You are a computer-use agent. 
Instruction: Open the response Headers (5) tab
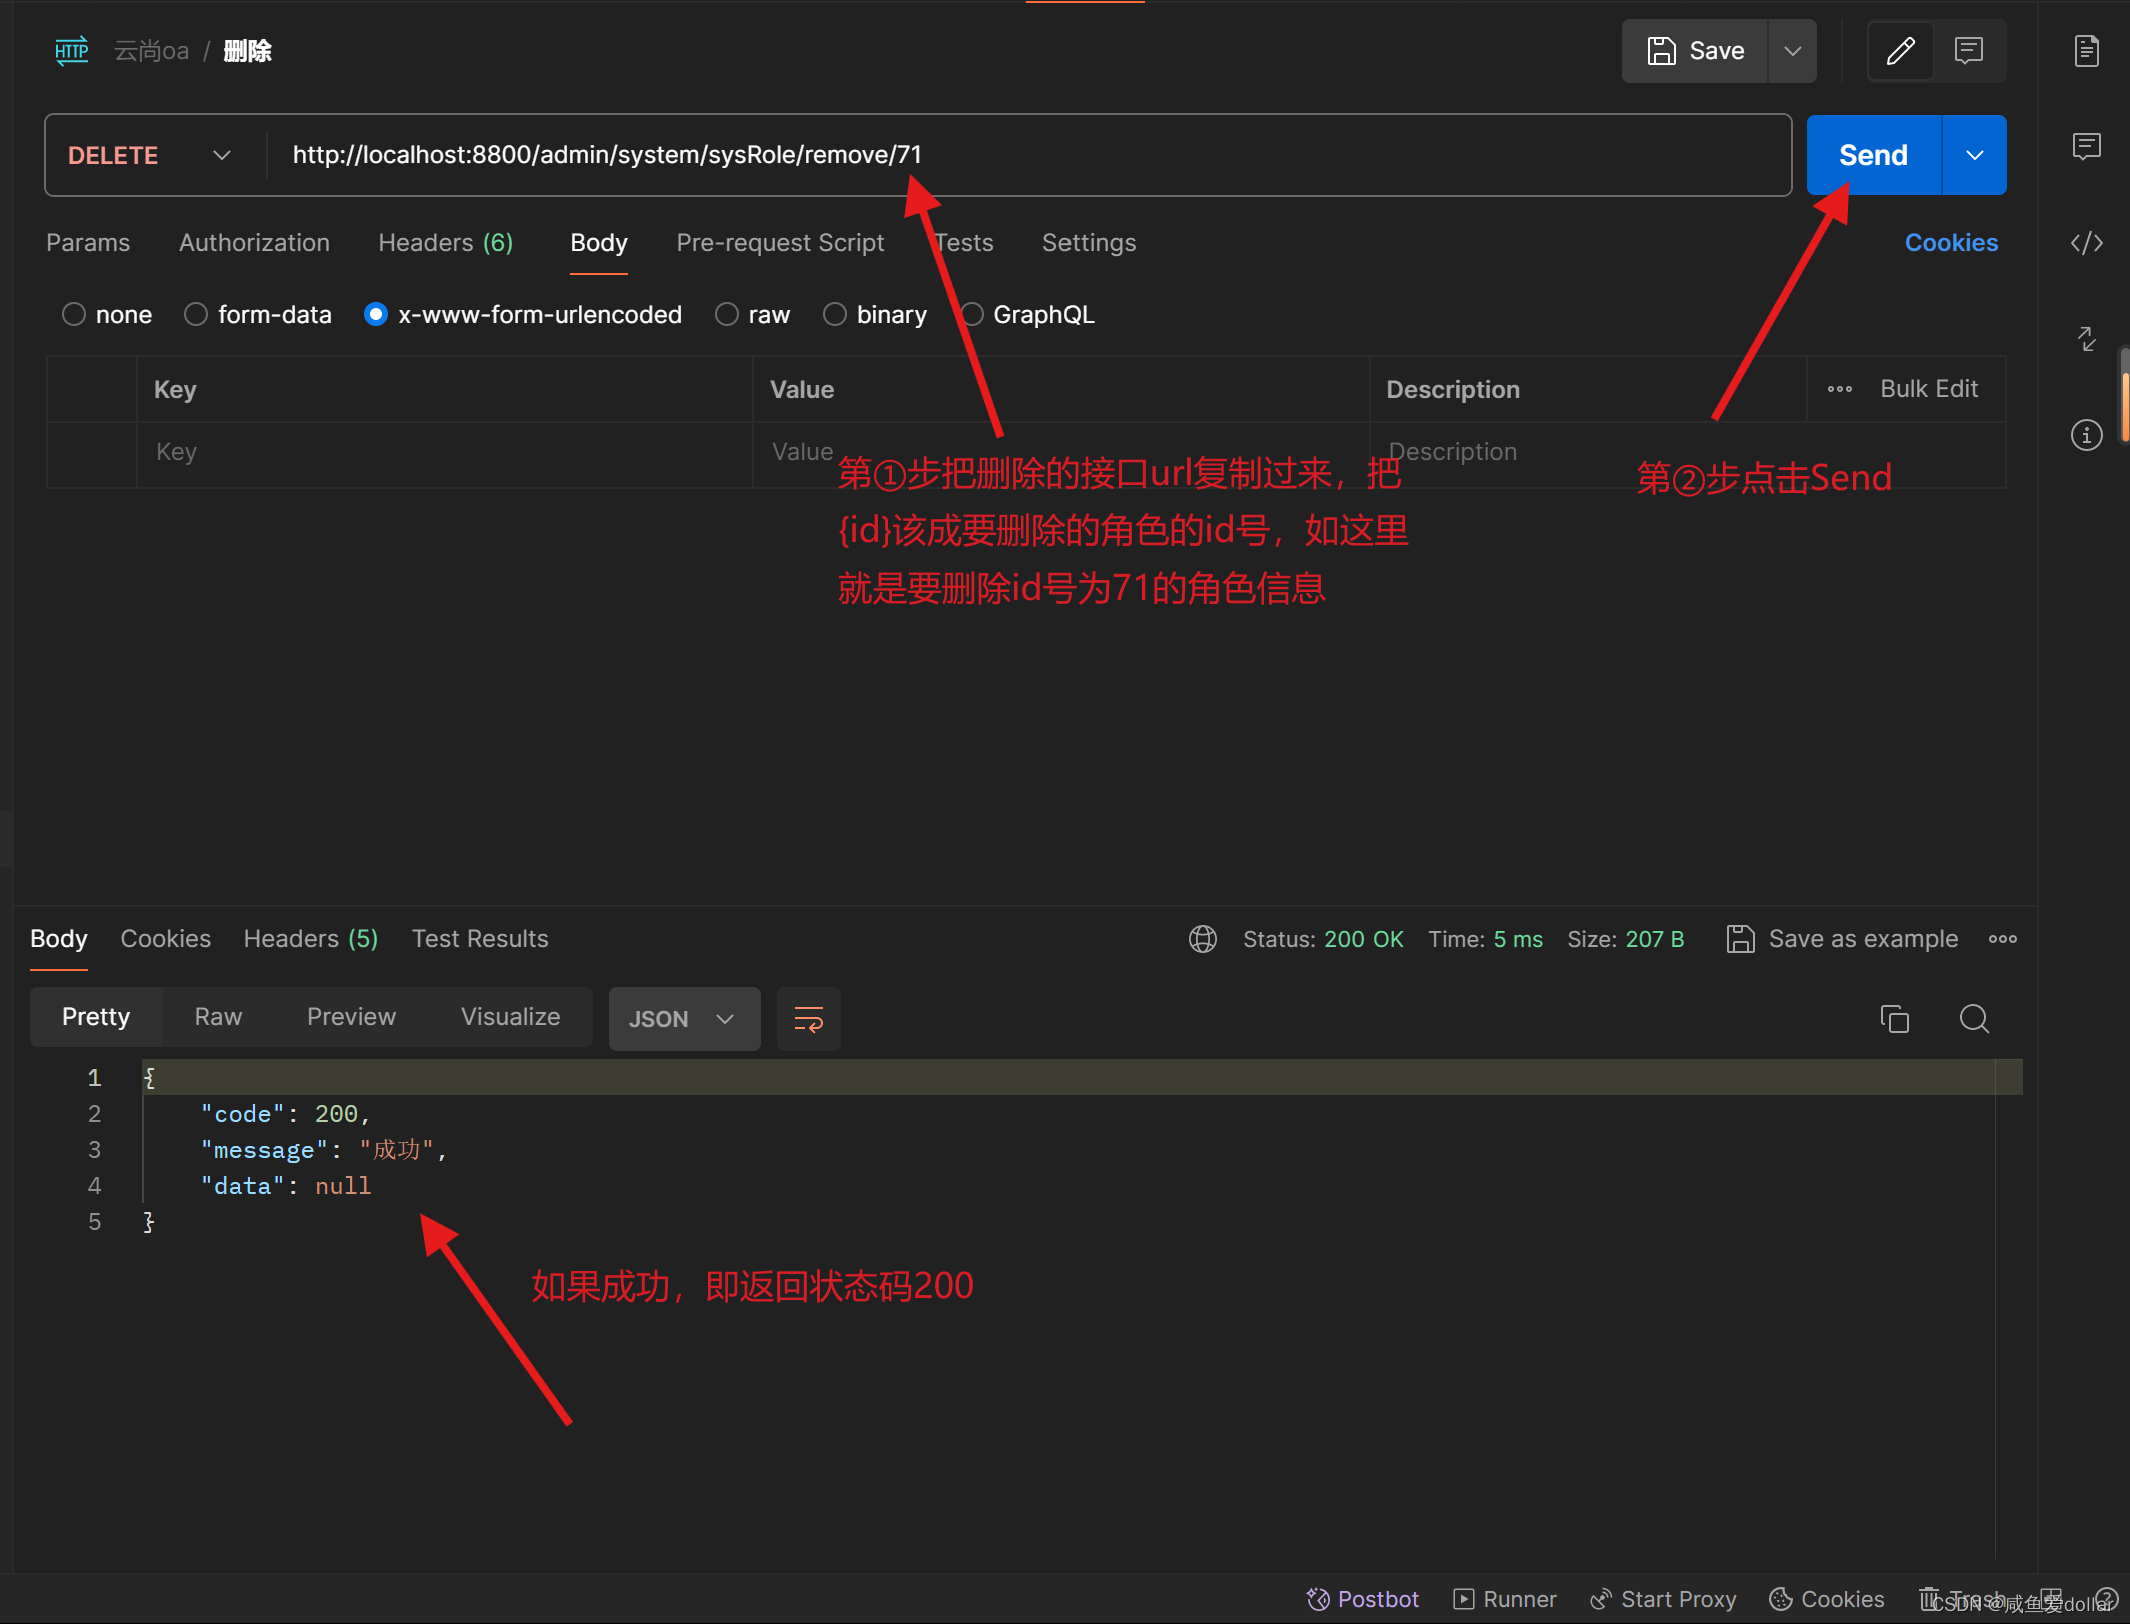[x=311, y=939]
